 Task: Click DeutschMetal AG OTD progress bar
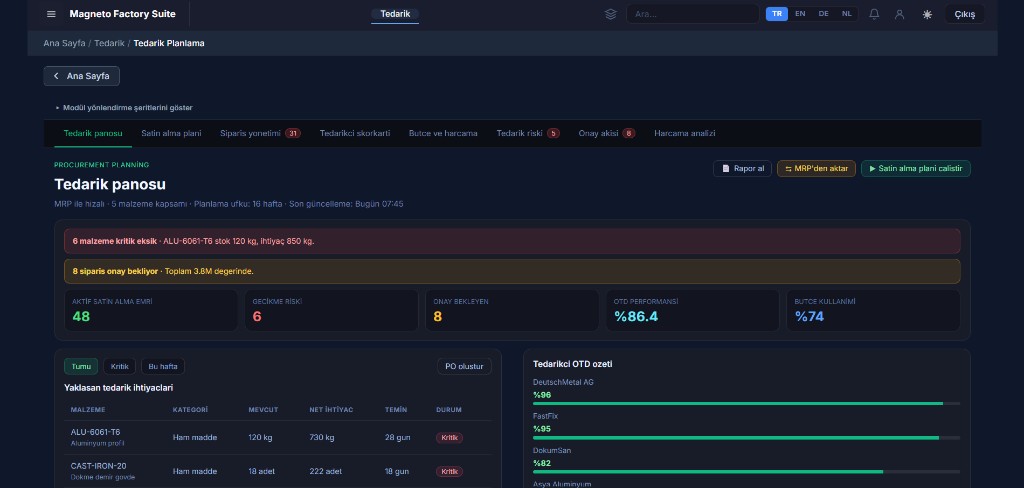(x=746, y=403)
